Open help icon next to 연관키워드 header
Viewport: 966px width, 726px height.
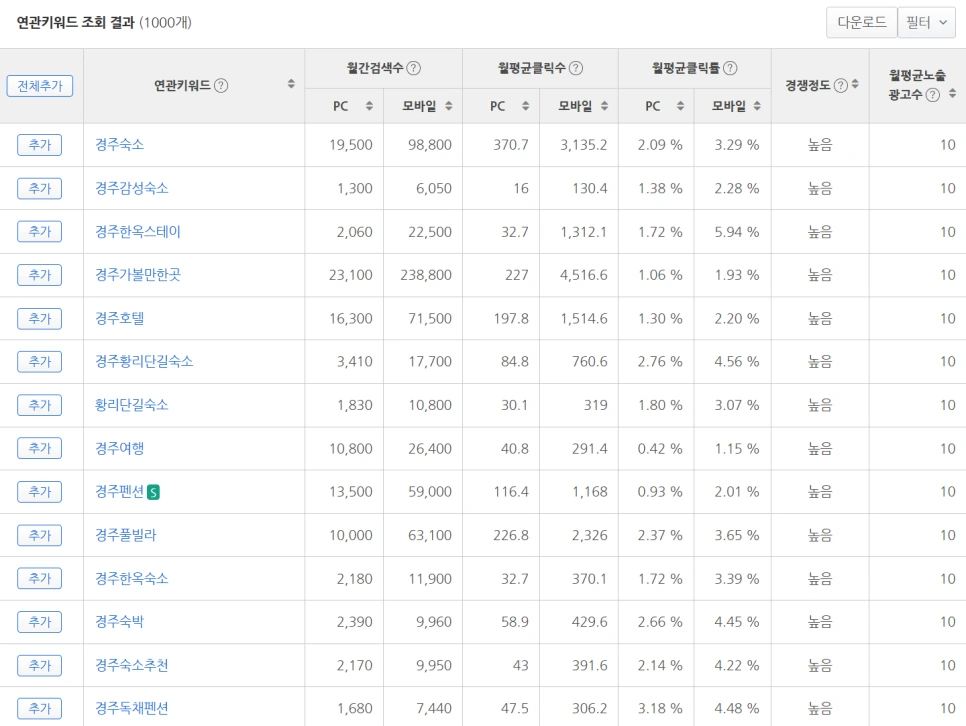click(221, 86)
